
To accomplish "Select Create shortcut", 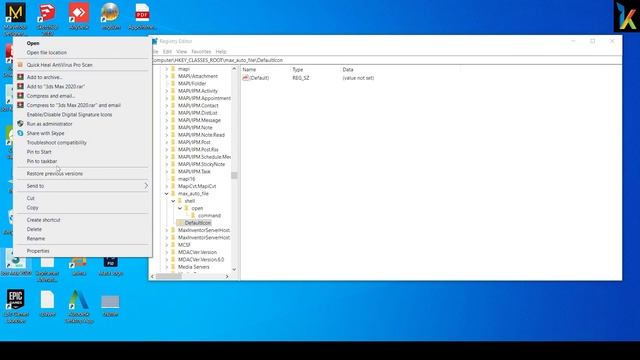I will (43, 220).
